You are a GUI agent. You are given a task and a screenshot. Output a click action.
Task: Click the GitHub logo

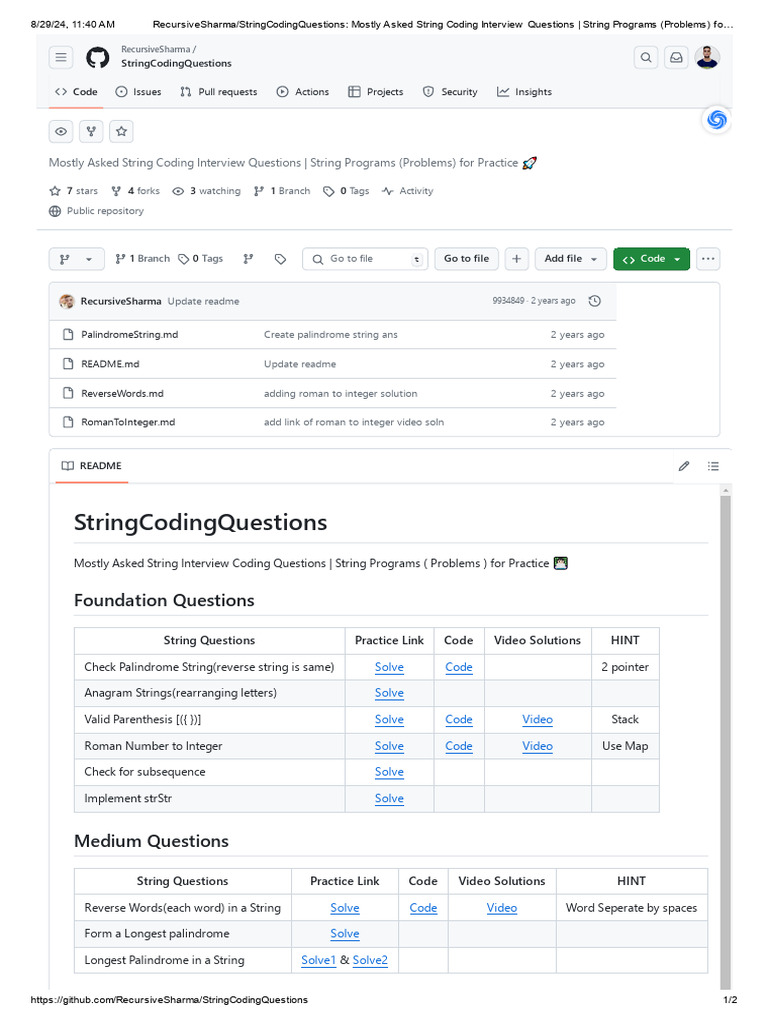[x=97, y=57]
